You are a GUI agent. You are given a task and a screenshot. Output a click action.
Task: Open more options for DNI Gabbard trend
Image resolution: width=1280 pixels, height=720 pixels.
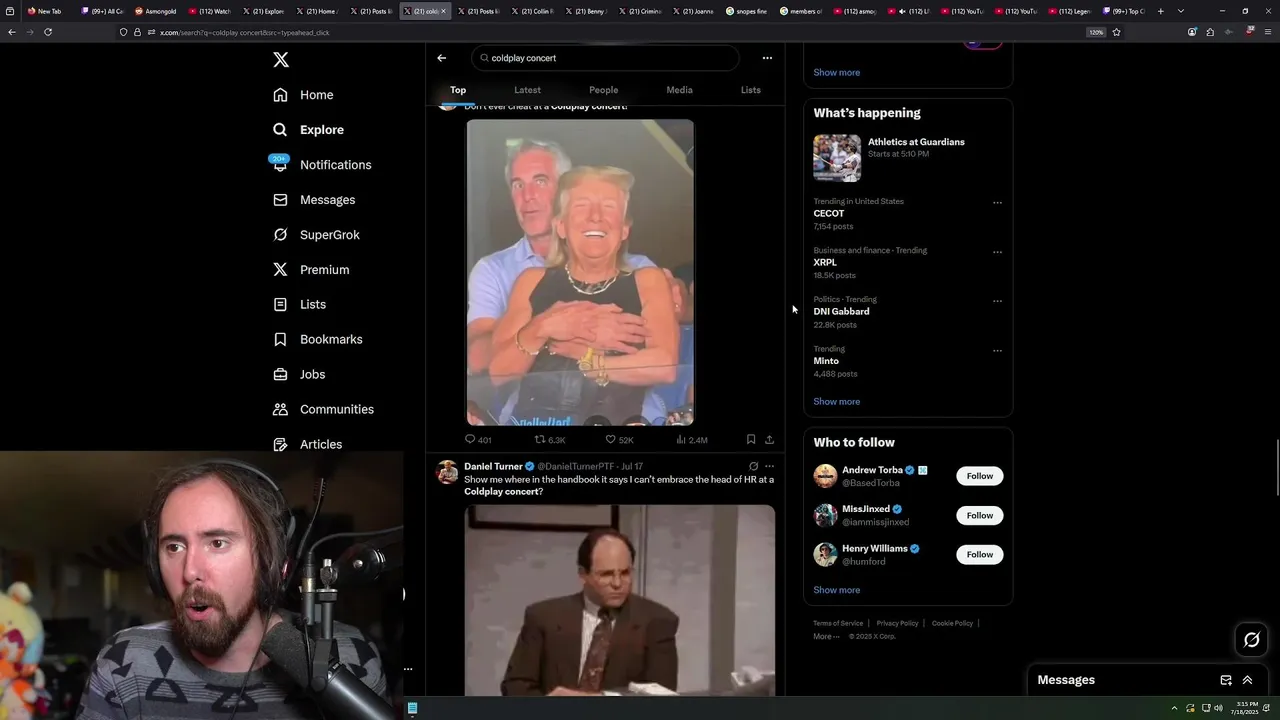(x=997, y=301)
